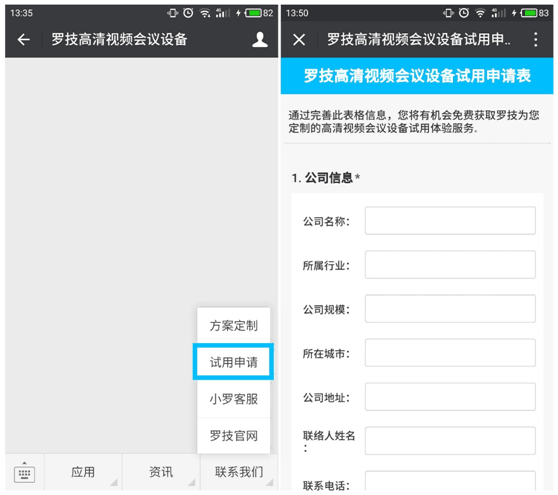Expand the 应用 bottom menu
This screenshot has width=558, height=495.
point(83,472)
